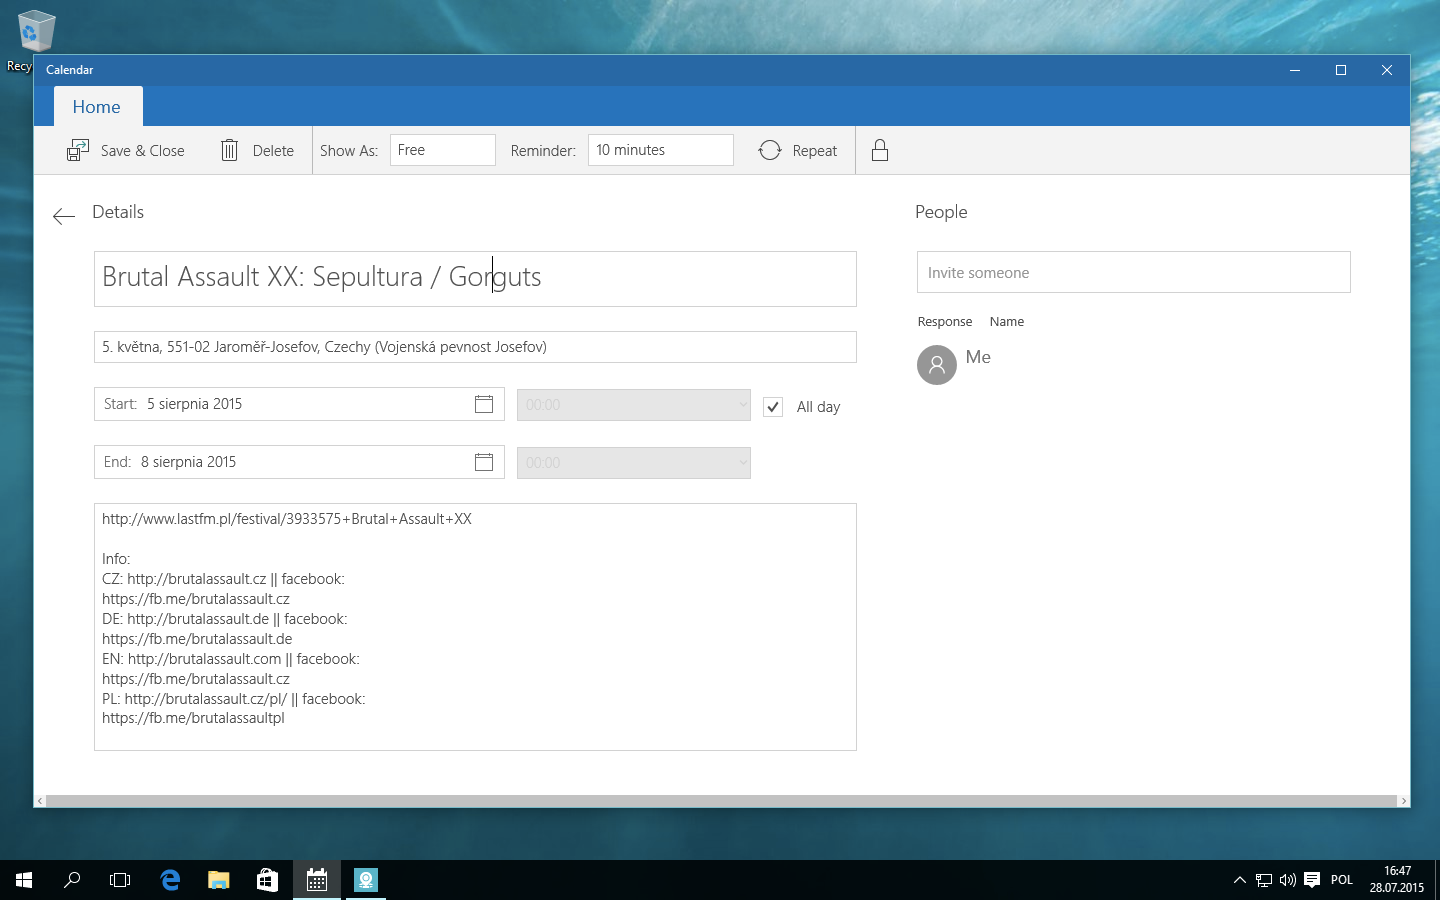The height and width of the screenshot is (900, 1440).
Task: Open the End date calendar picker icon
Action: (x=484, y=462)
